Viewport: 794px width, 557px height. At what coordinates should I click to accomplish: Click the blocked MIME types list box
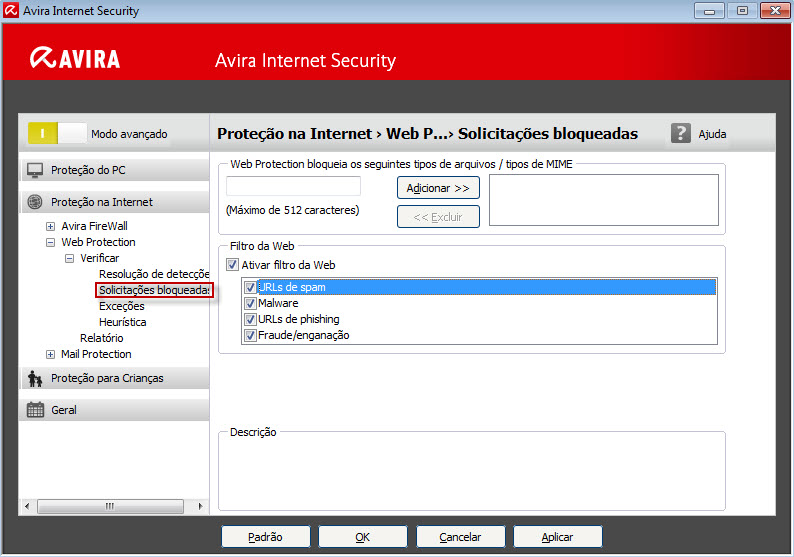tap(604, 200)
